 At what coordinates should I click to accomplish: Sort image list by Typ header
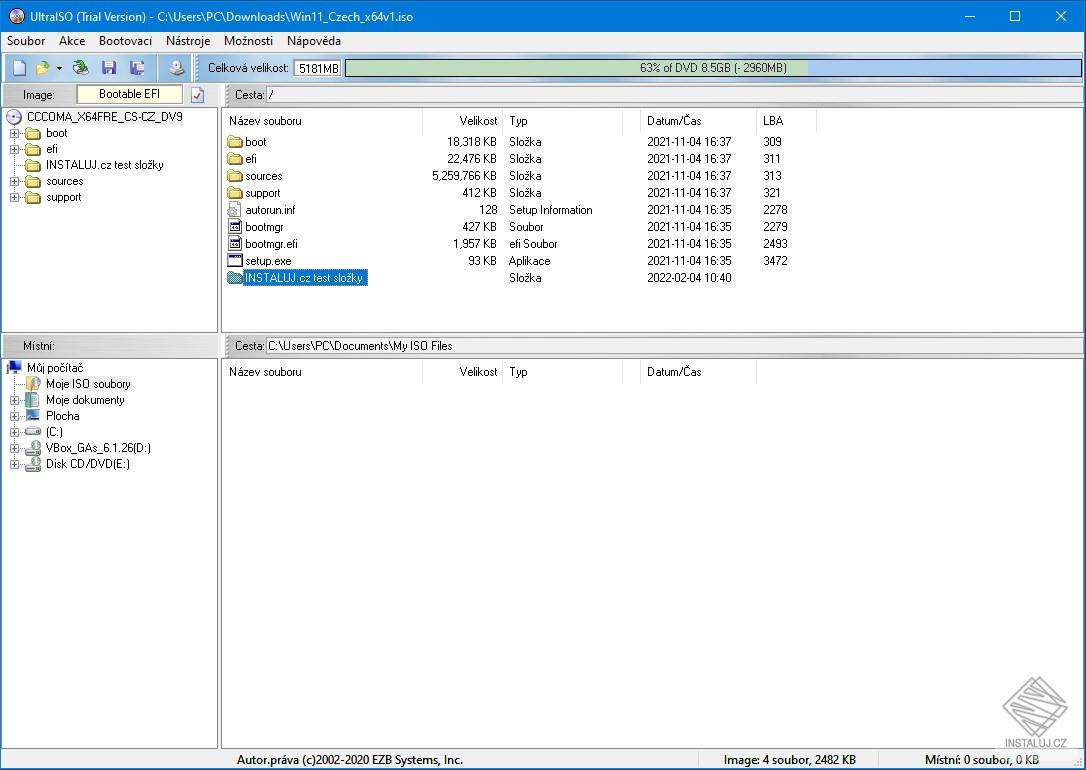pyautogui.click(x=562, y=120)
